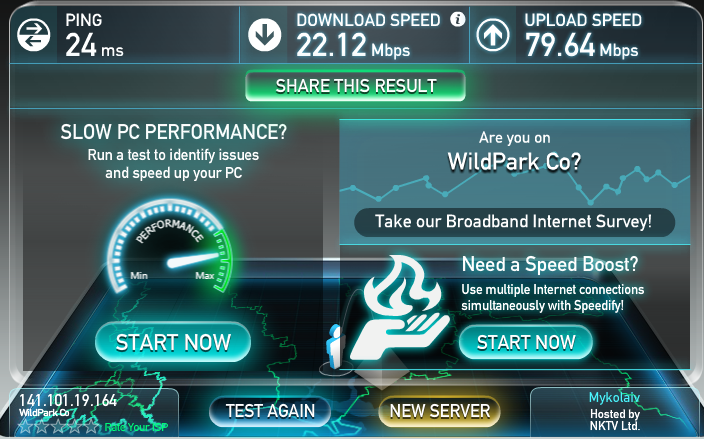
Task: Select the user location person marker
Action: coord(334,347)
